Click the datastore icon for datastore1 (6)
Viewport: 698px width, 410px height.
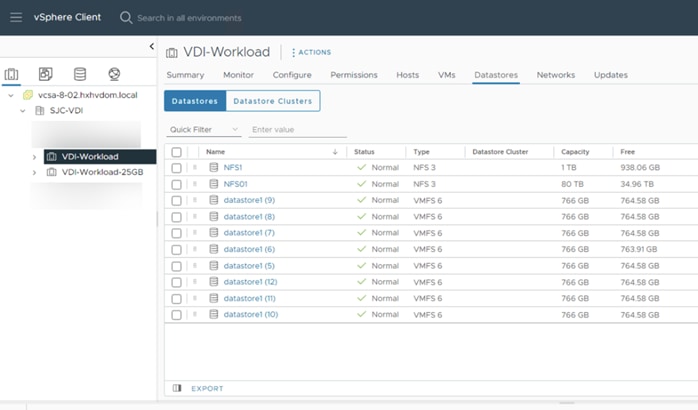click(x=214, y=249)
